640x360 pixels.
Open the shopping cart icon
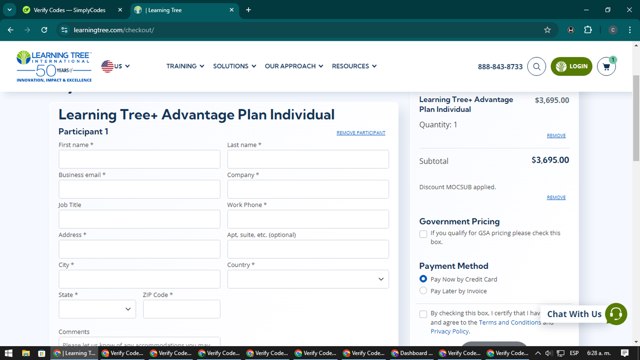tap(606, 66)
